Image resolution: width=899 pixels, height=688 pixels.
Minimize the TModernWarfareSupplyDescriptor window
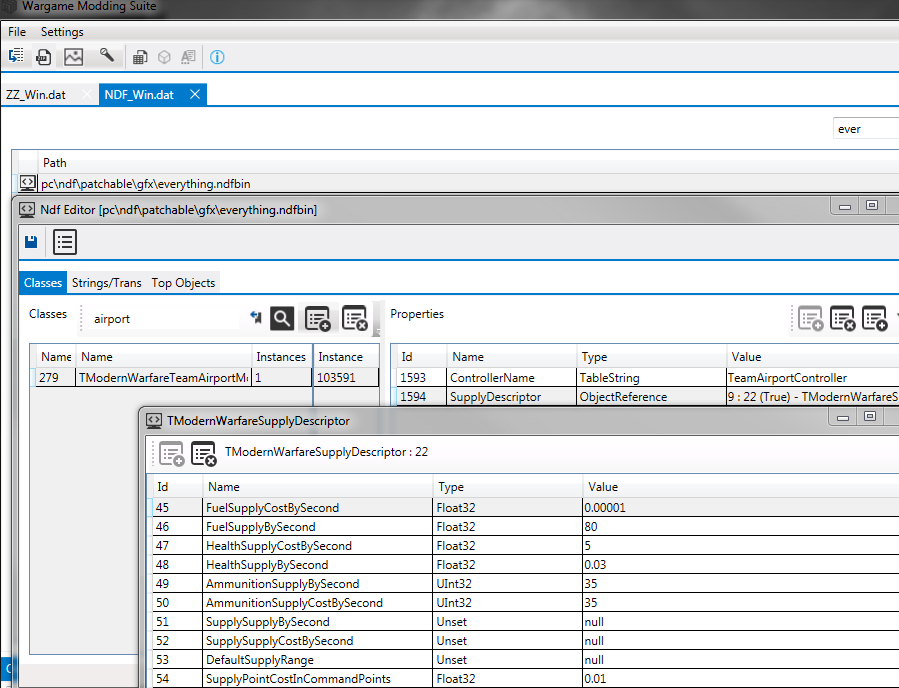[843, 417]
